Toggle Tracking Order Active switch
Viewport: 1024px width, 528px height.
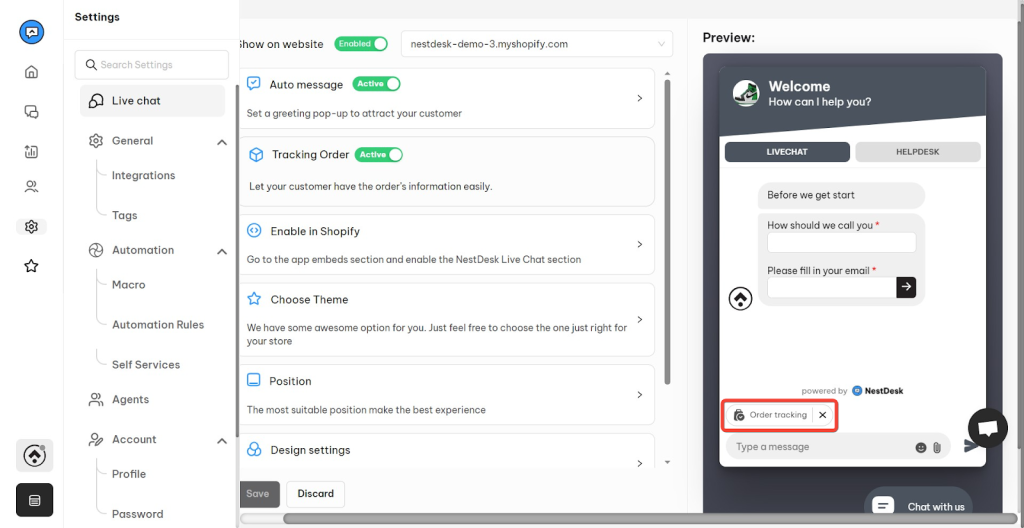coord(379,155)
